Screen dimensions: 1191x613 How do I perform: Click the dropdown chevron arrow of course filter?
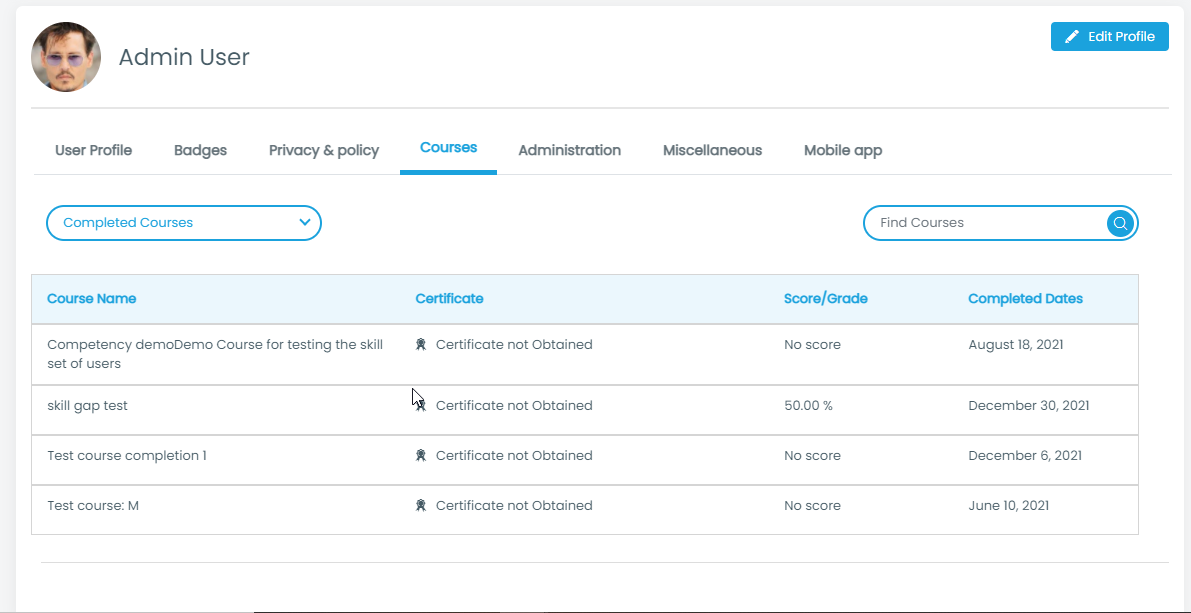pos(305,223)
